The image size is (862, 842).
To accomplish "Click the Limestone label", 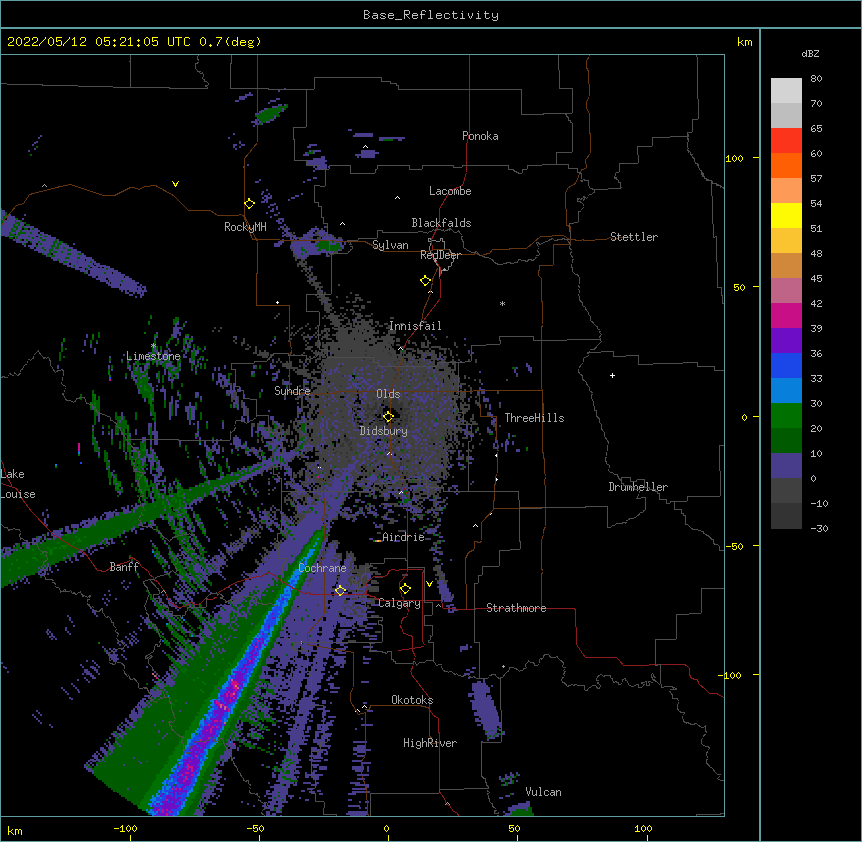I will [x=153, y=356].
